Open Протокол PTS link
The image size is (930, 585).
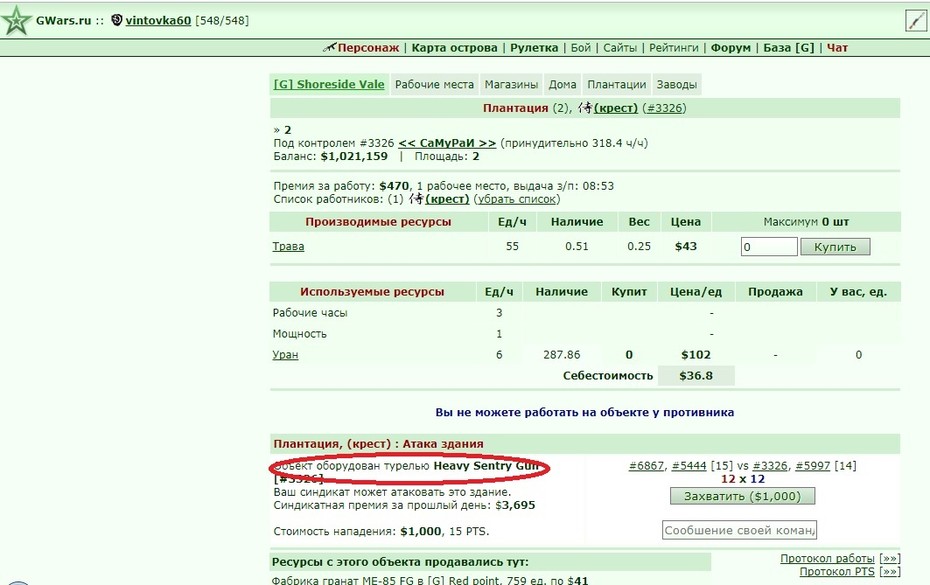click(837, 571)
